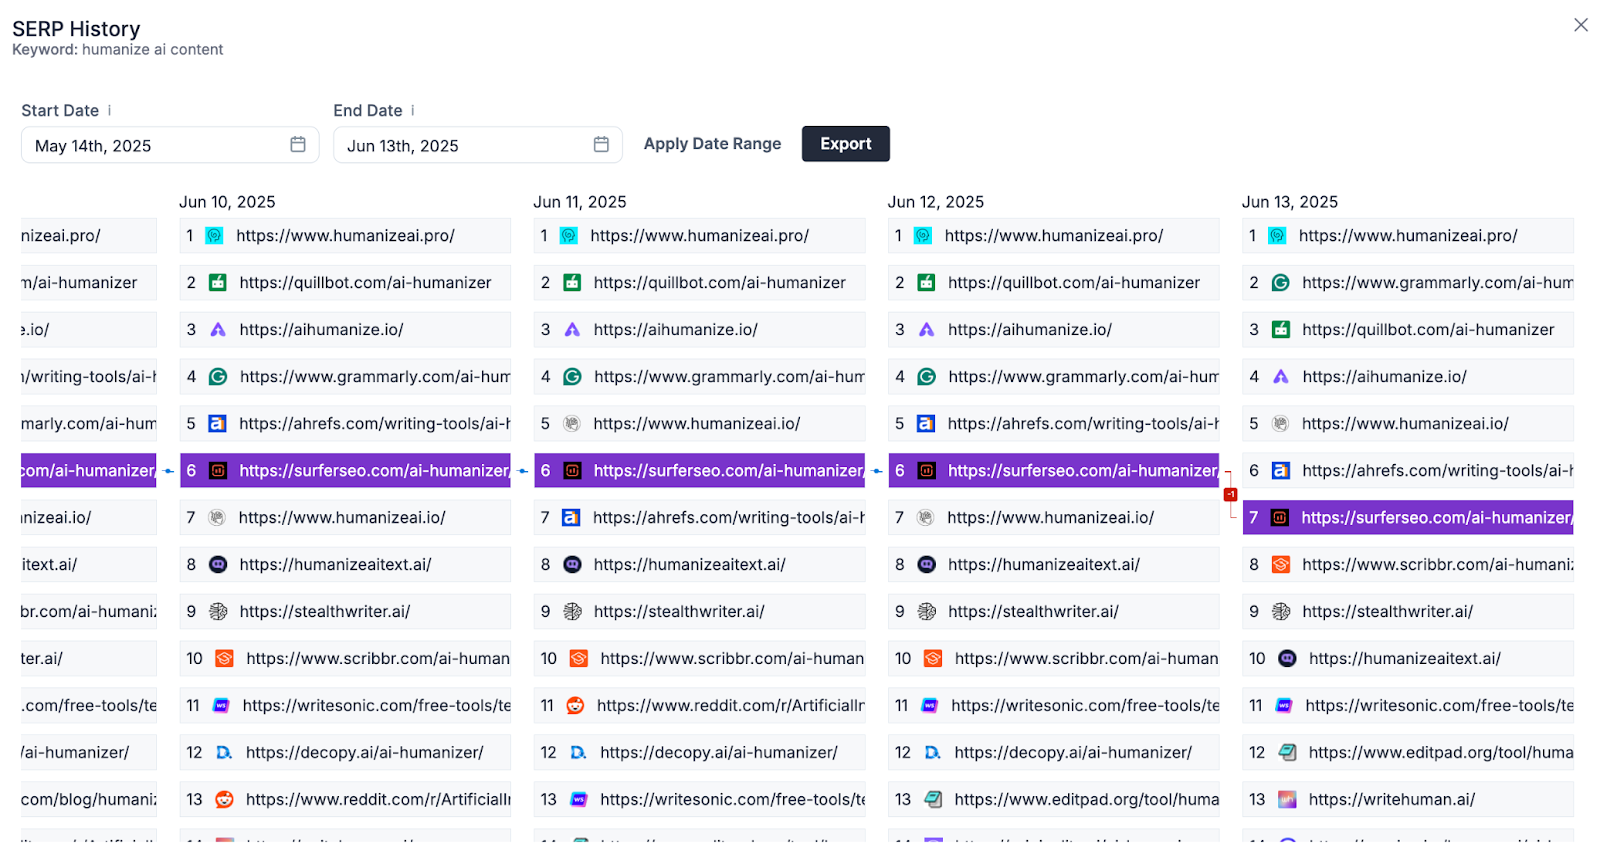The width and height of the screenshot is (1600, 857).
Task: Open aihumanize.io link at rank 3 Jun 11
Action: (676, 330)
